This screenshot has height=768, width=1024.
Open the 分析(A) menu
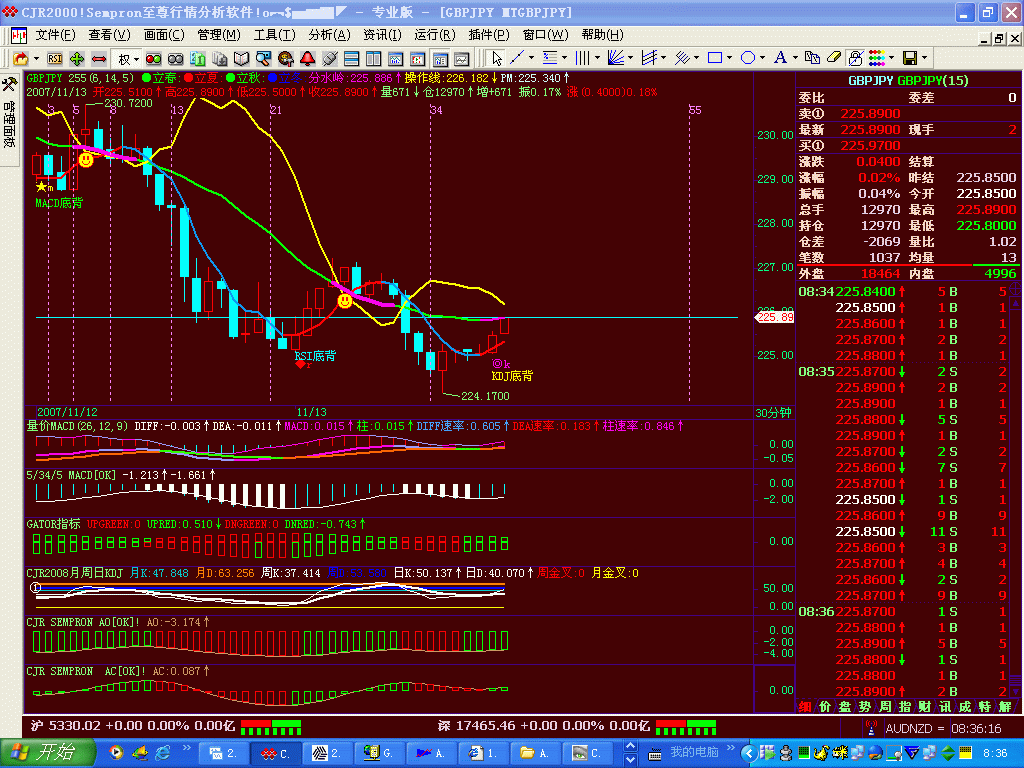point(329,35)
